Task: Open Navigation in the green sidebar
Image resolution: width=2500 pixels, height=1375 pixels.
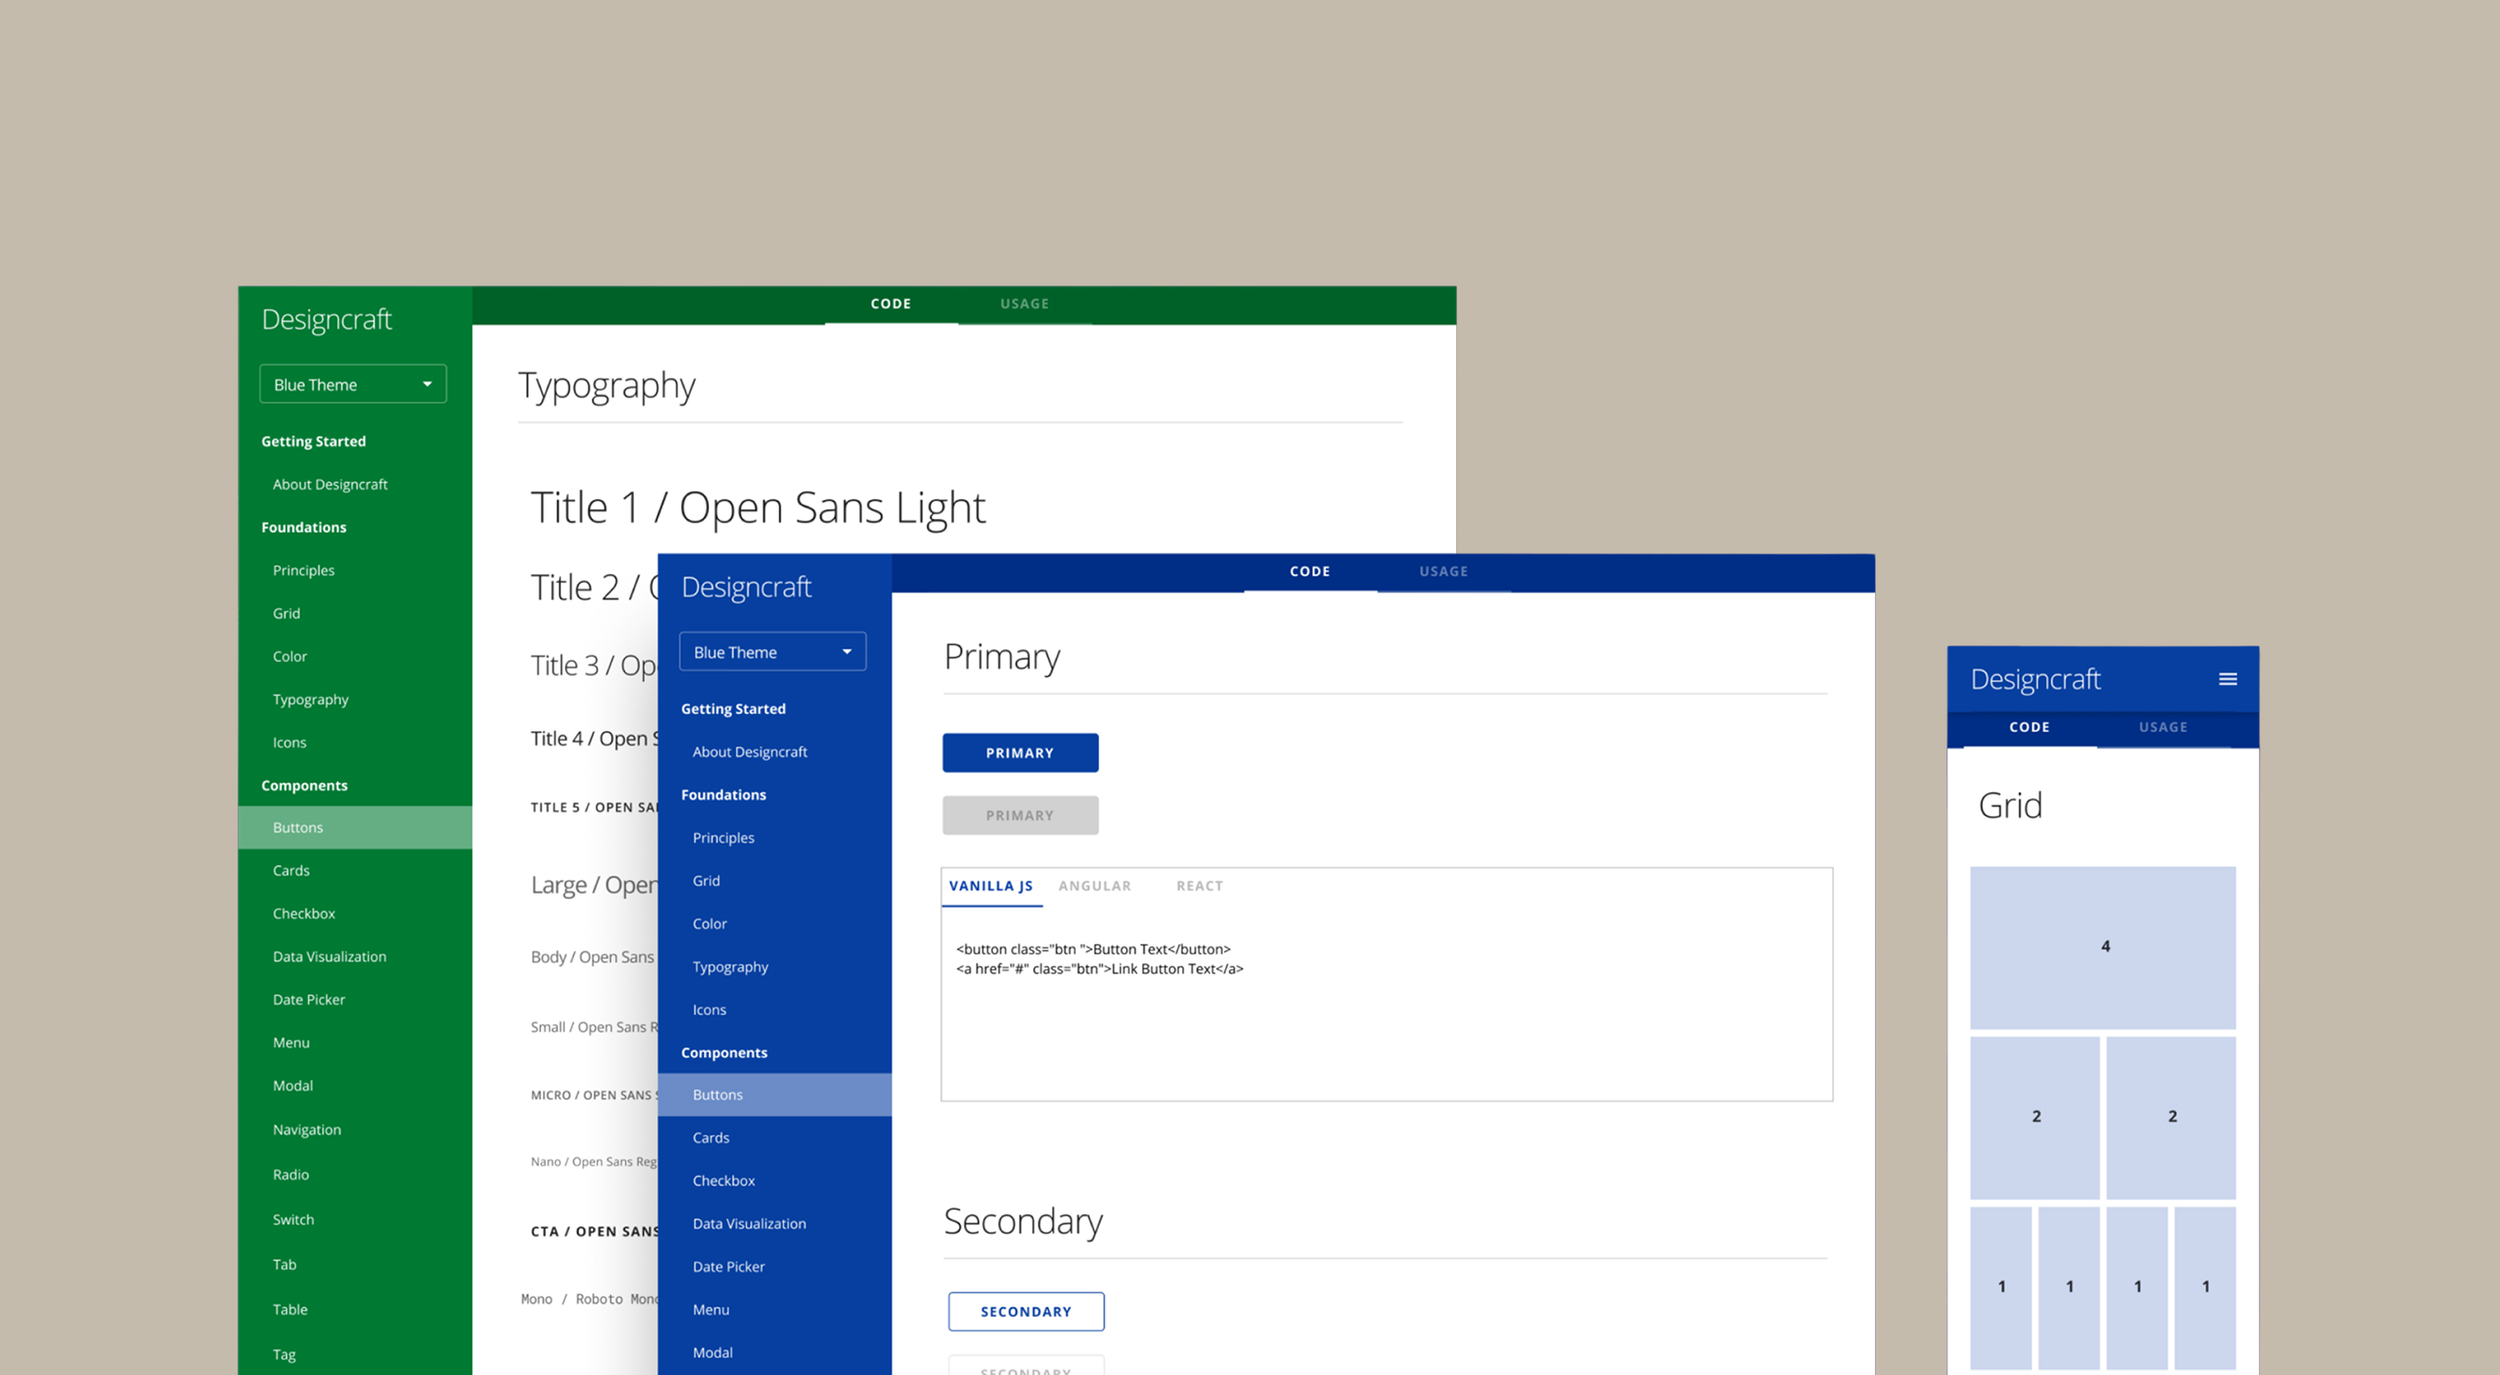Action: click(x=307, y=1130)
